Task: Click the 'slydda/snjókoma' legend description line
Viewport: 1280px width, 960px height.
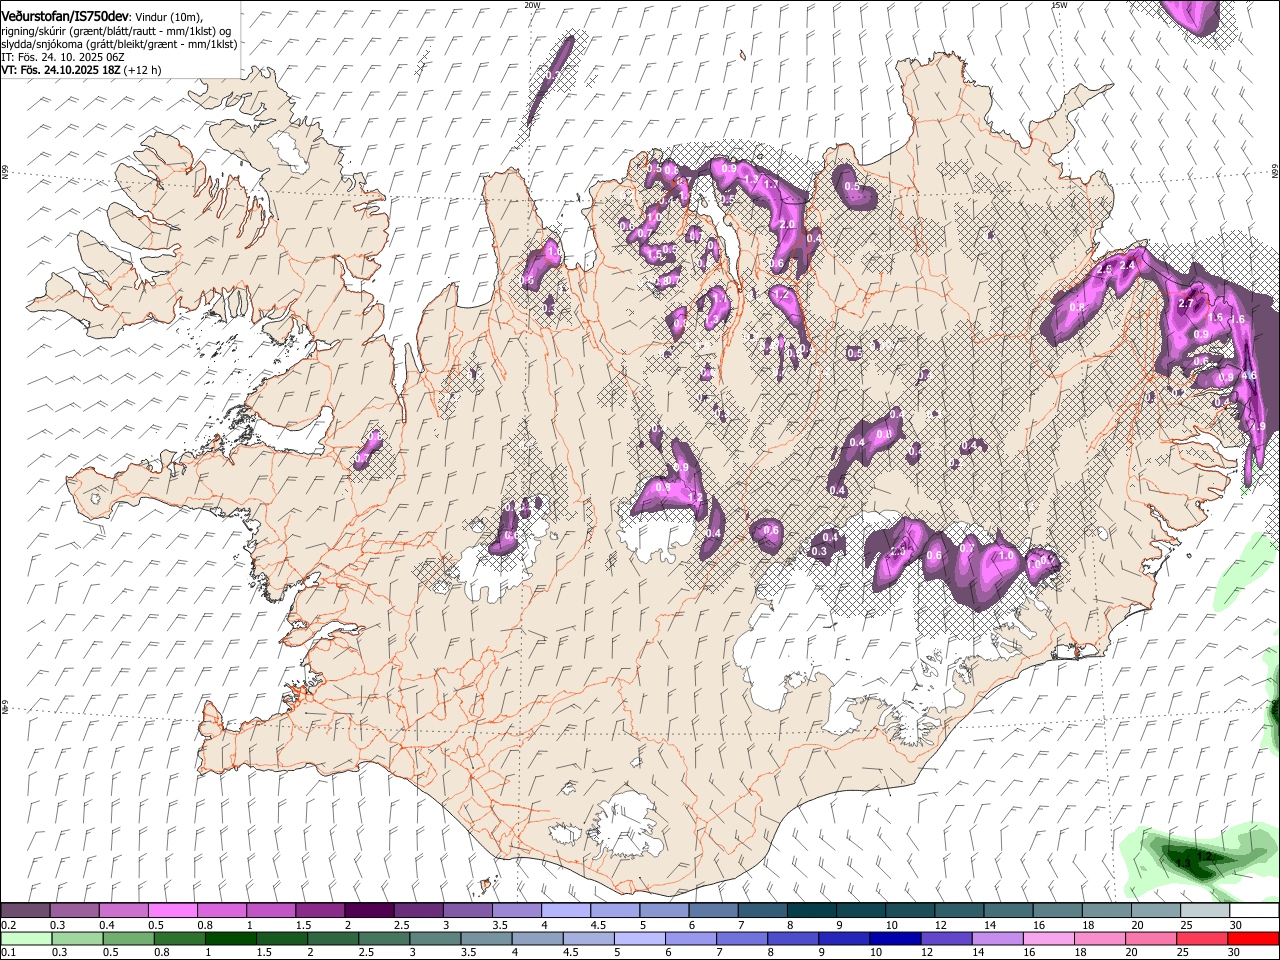Action: point(119,44)
